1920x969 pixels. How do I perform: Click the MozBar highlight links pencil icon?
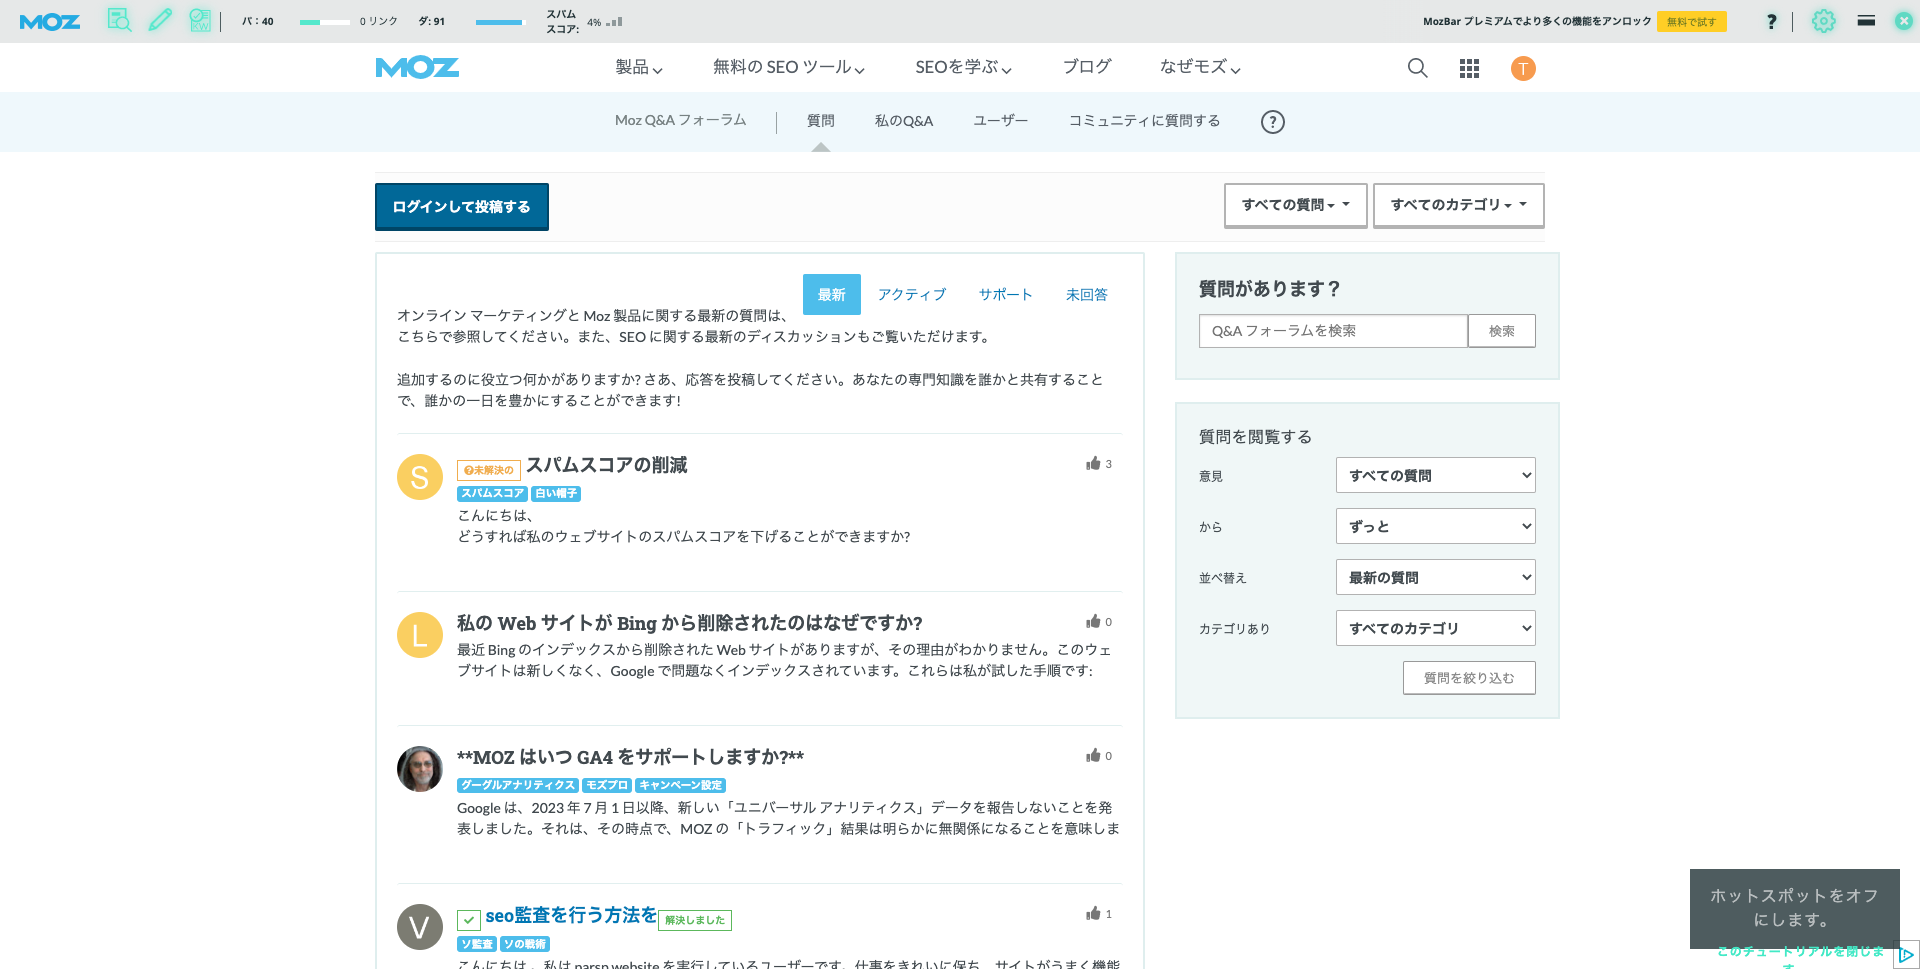160,20
